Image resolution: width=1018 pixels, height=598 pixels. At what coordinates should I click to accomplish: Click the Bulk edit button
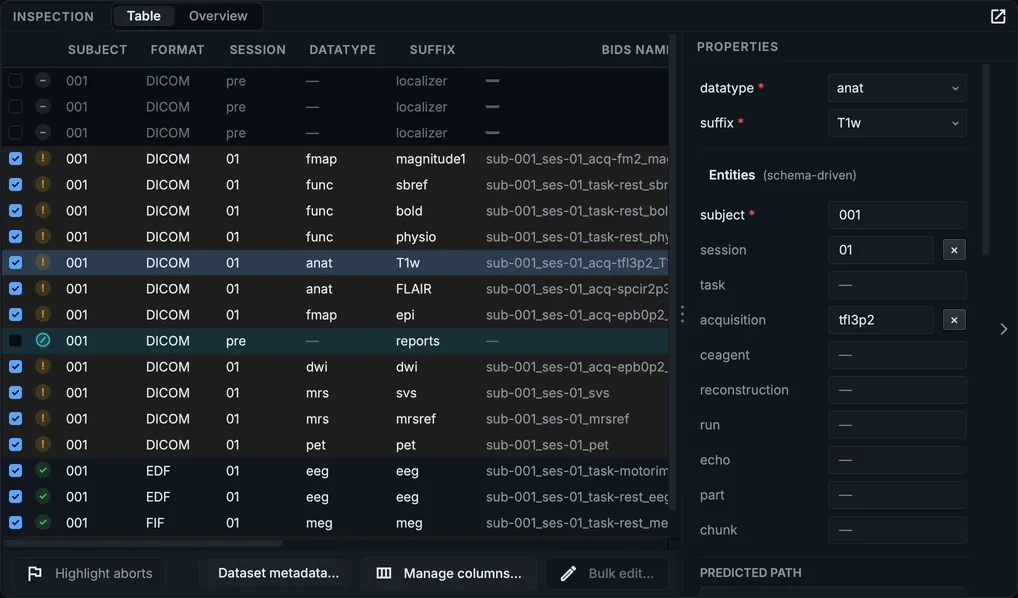pyautogui.click(x=607, y=573)
